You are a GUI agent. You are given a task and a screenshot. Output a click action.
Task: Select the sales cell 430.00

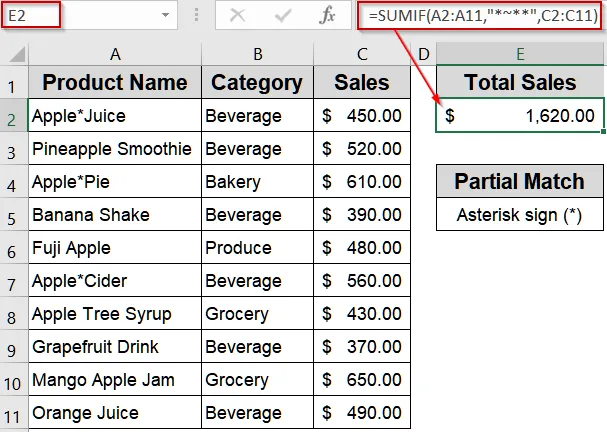(362, 313)
